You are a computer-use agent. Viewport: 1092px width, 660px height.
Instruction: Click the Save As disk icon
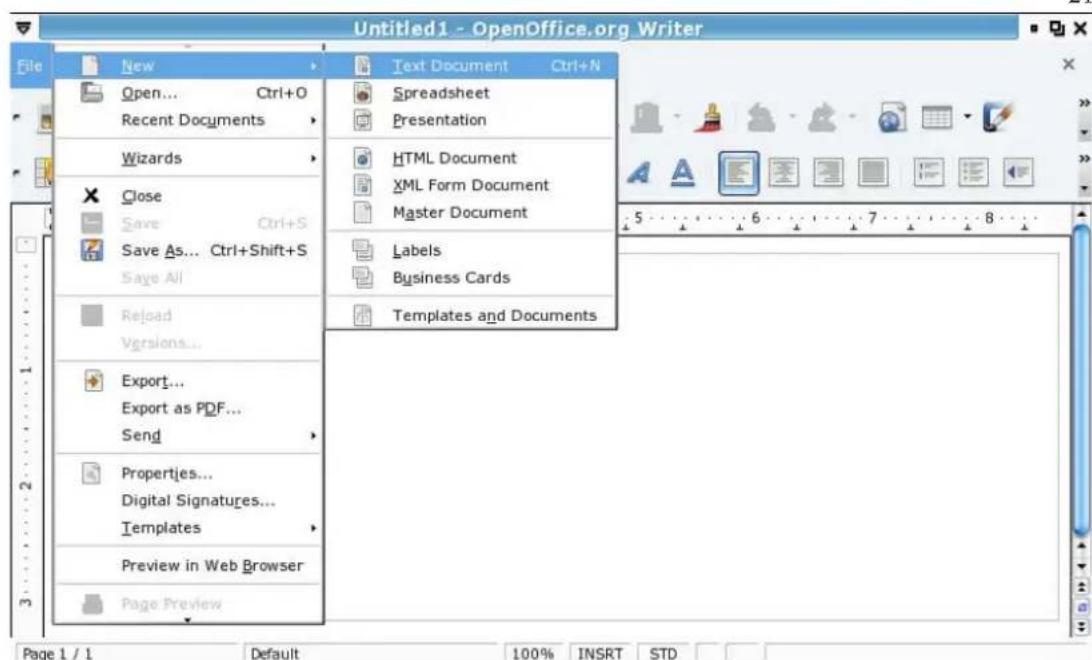92,250
